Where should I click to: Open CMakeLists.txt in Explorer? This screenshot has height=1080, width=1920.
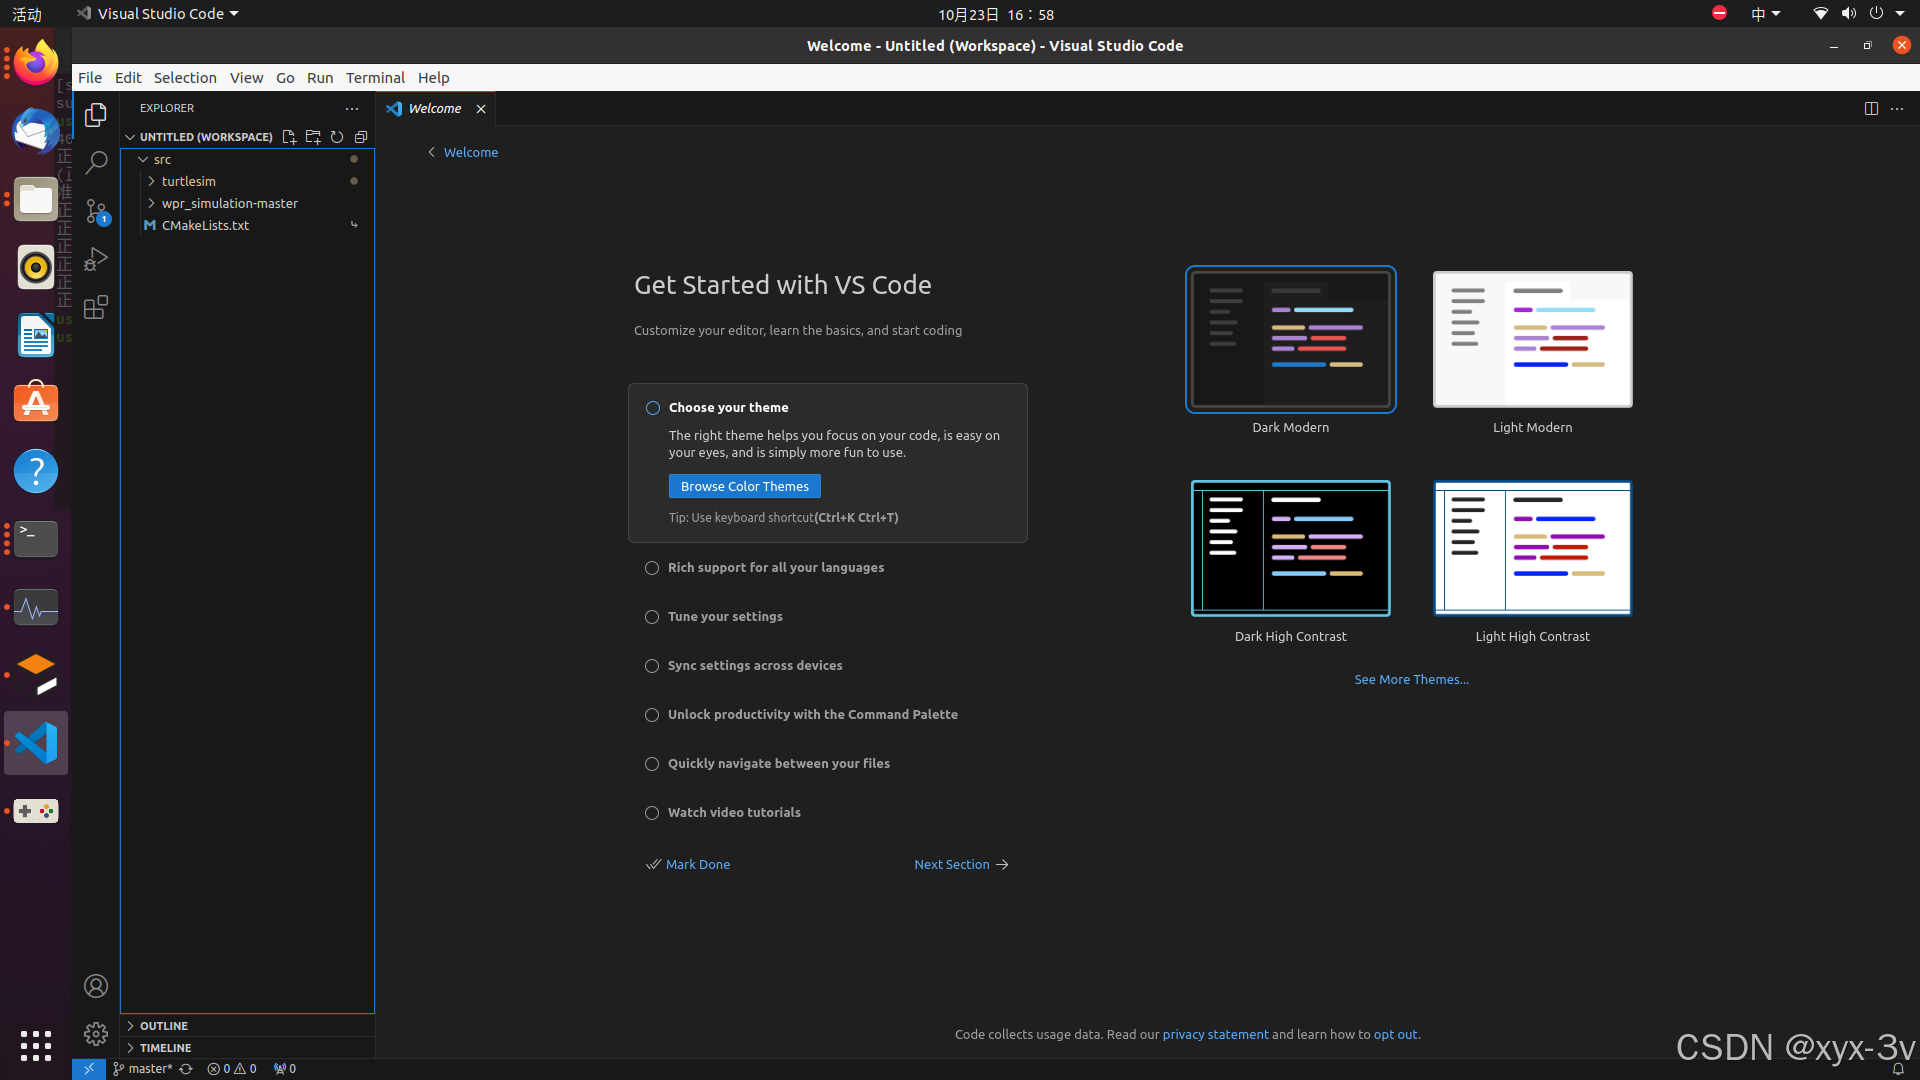pos(247,225)
